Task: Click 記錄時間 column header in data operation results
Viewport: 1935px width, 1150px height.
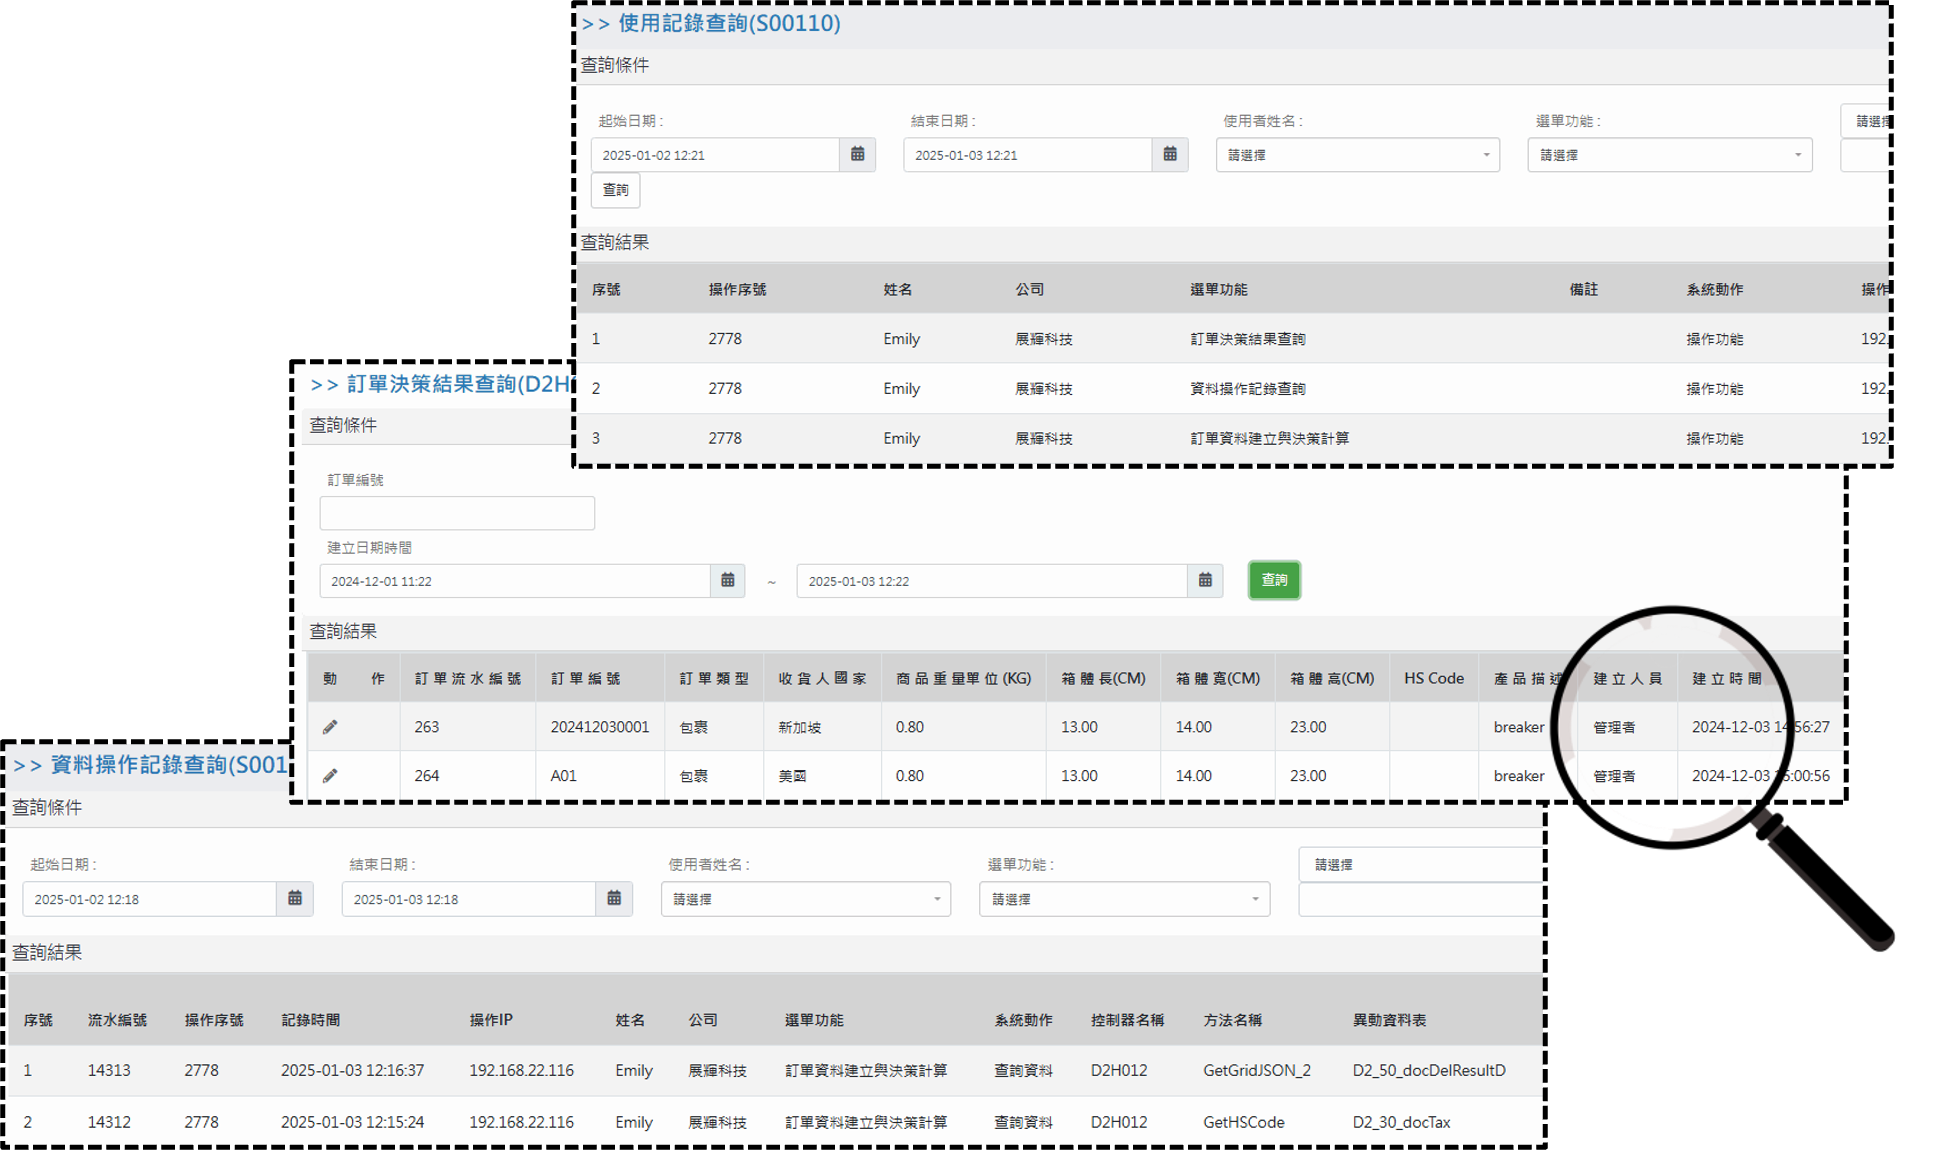Action: 310,1020
